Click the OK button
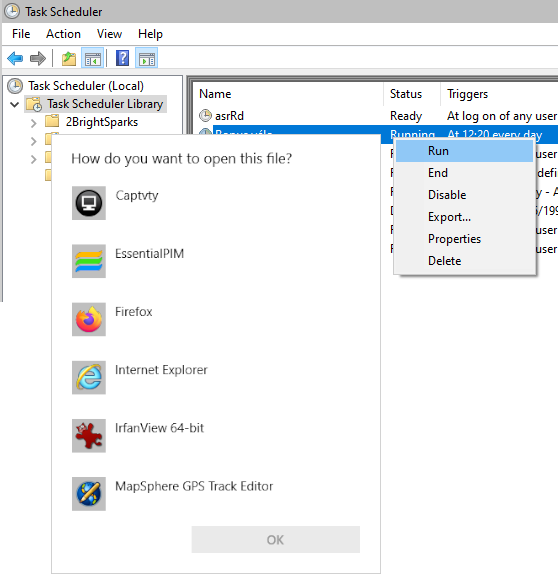 (x=275, y=540)
